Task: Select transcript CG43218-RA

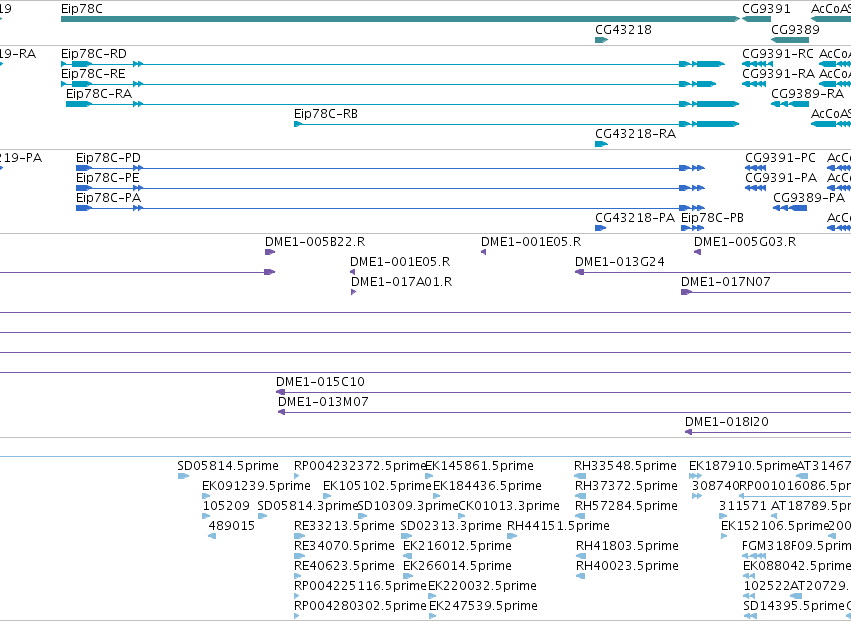Action: 636,133
